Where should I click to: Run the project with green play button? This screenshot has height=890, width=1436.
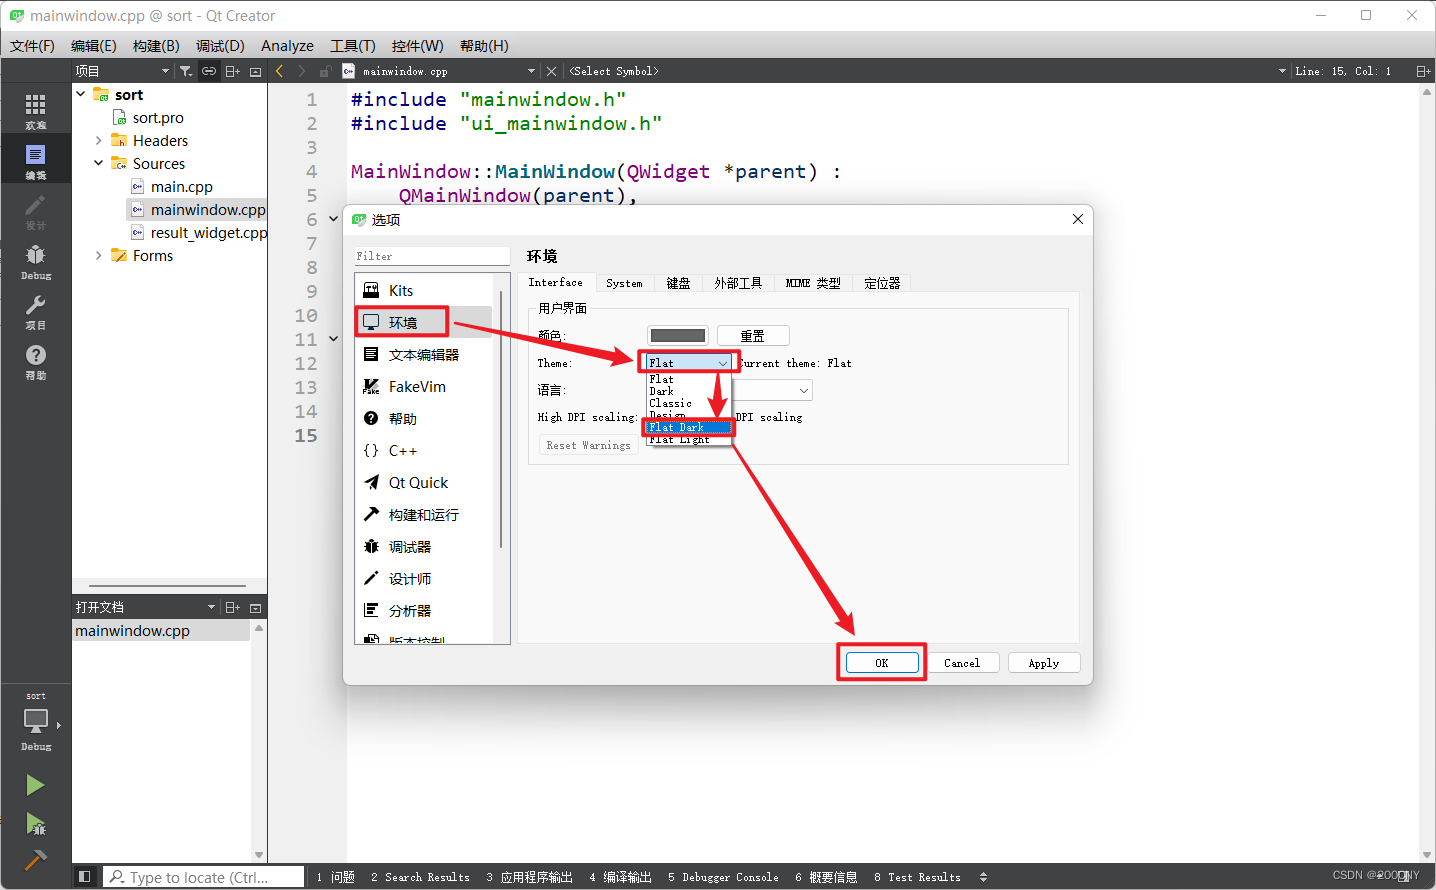35,785
